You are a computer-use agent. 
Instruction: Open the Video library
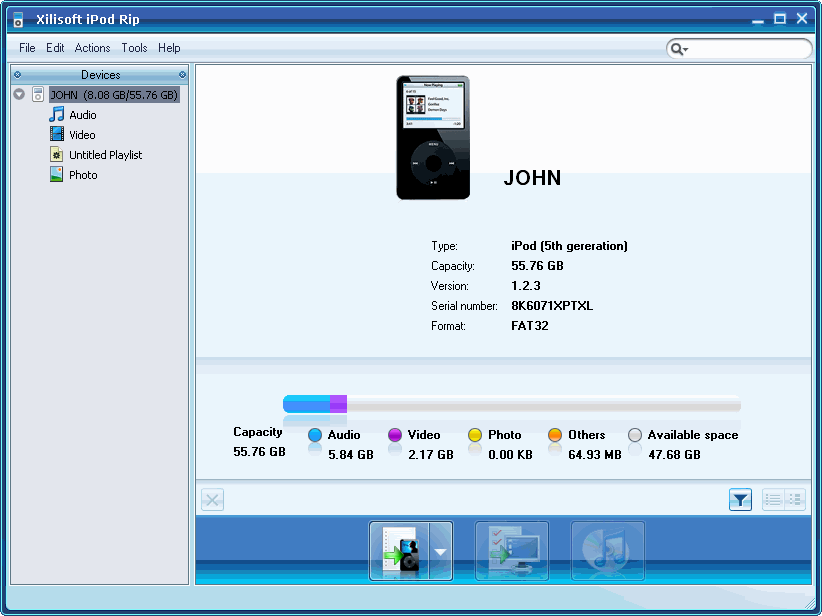click(82, 135)
